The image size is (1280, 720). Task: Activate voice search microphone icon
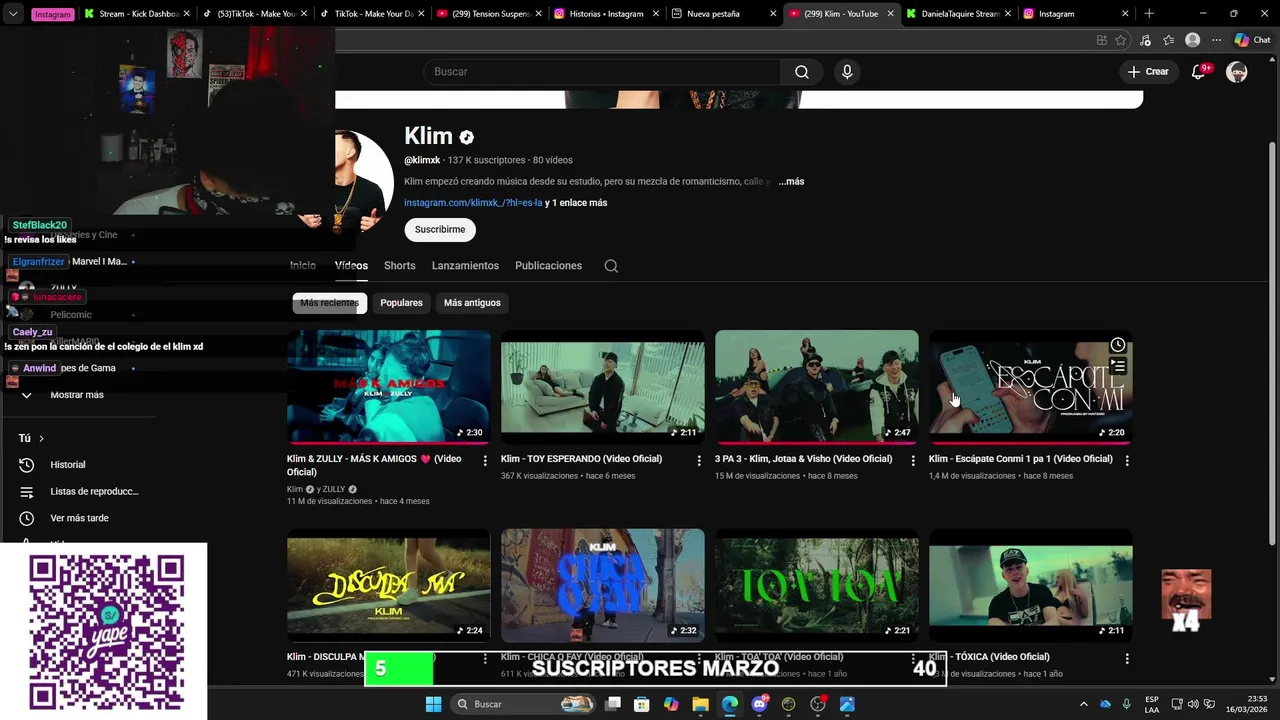point(847,72)
